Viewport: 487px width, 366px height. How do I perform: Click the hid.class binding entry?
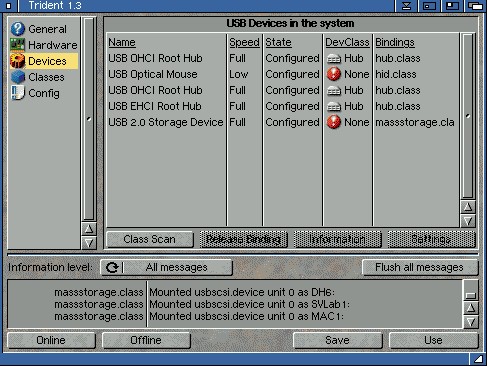(x=396, y=74)
